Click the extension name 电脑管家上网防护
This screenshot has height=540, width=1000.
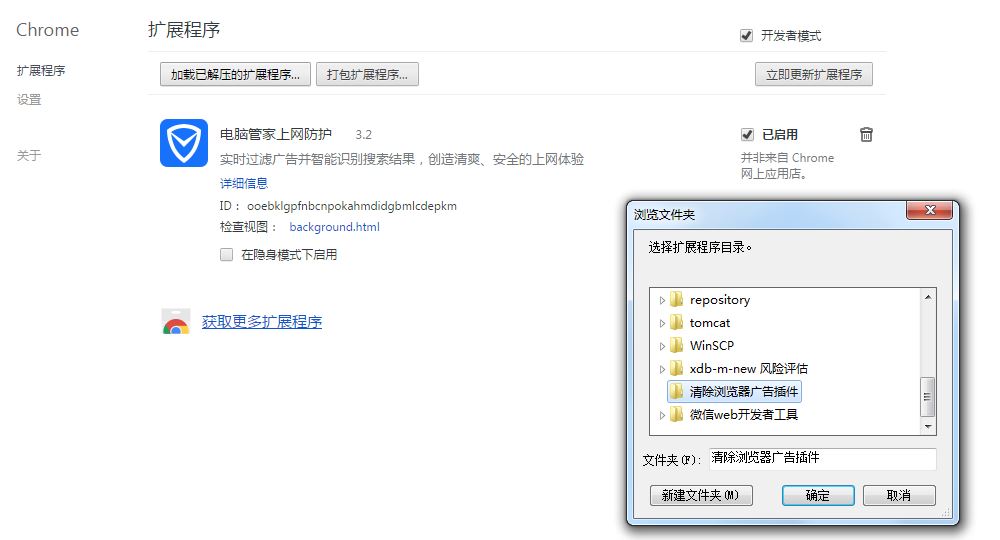[x=276, y=135]
